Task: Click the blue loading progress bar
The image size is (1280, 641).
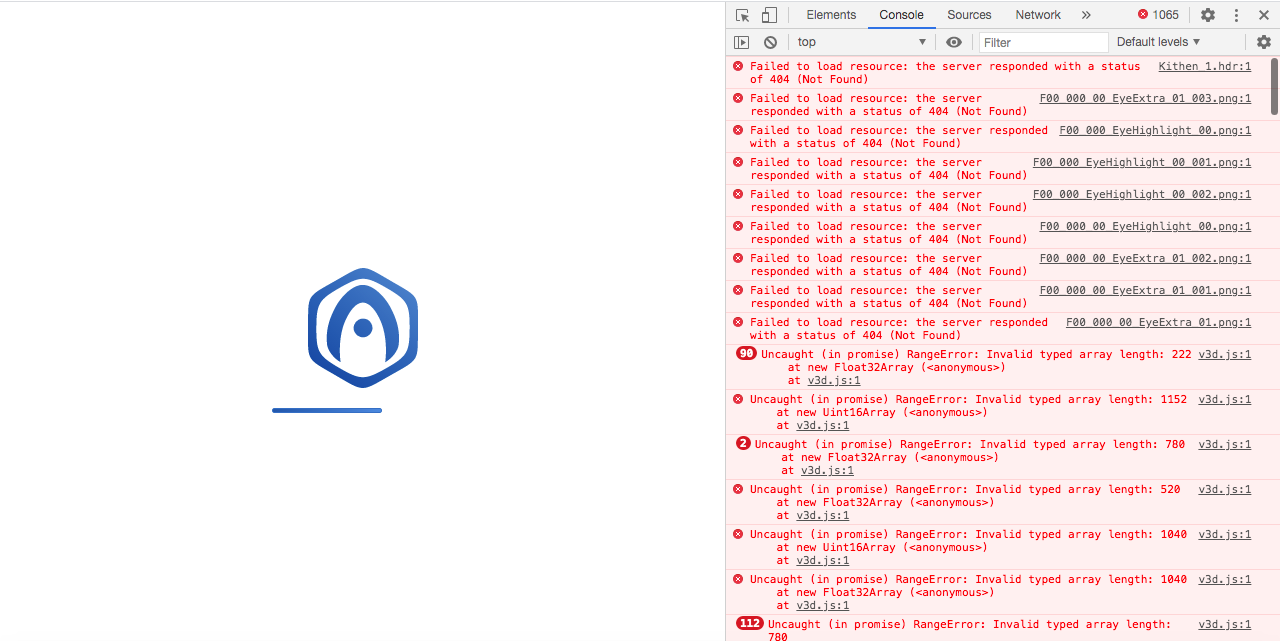Action: coord(327,410)
